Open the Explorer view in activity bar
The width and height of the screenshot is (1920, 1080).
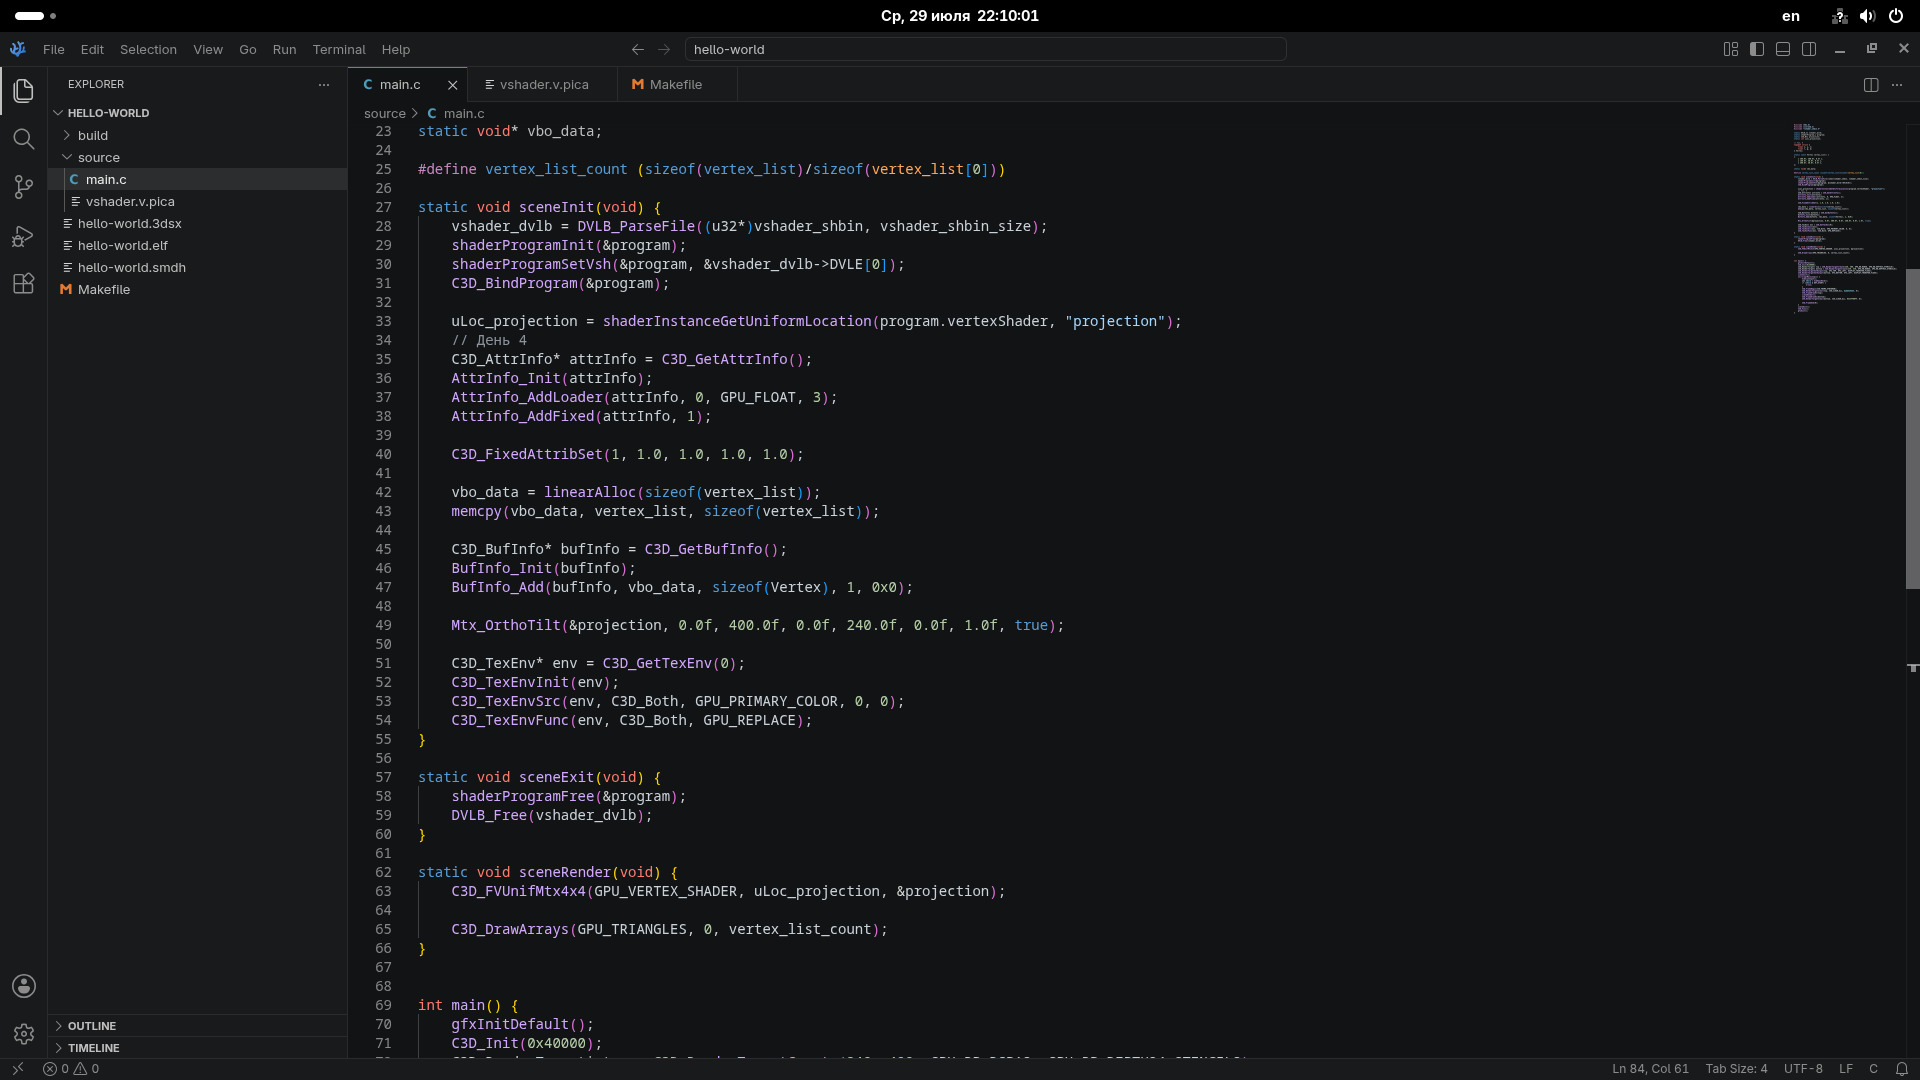(24, 91)
